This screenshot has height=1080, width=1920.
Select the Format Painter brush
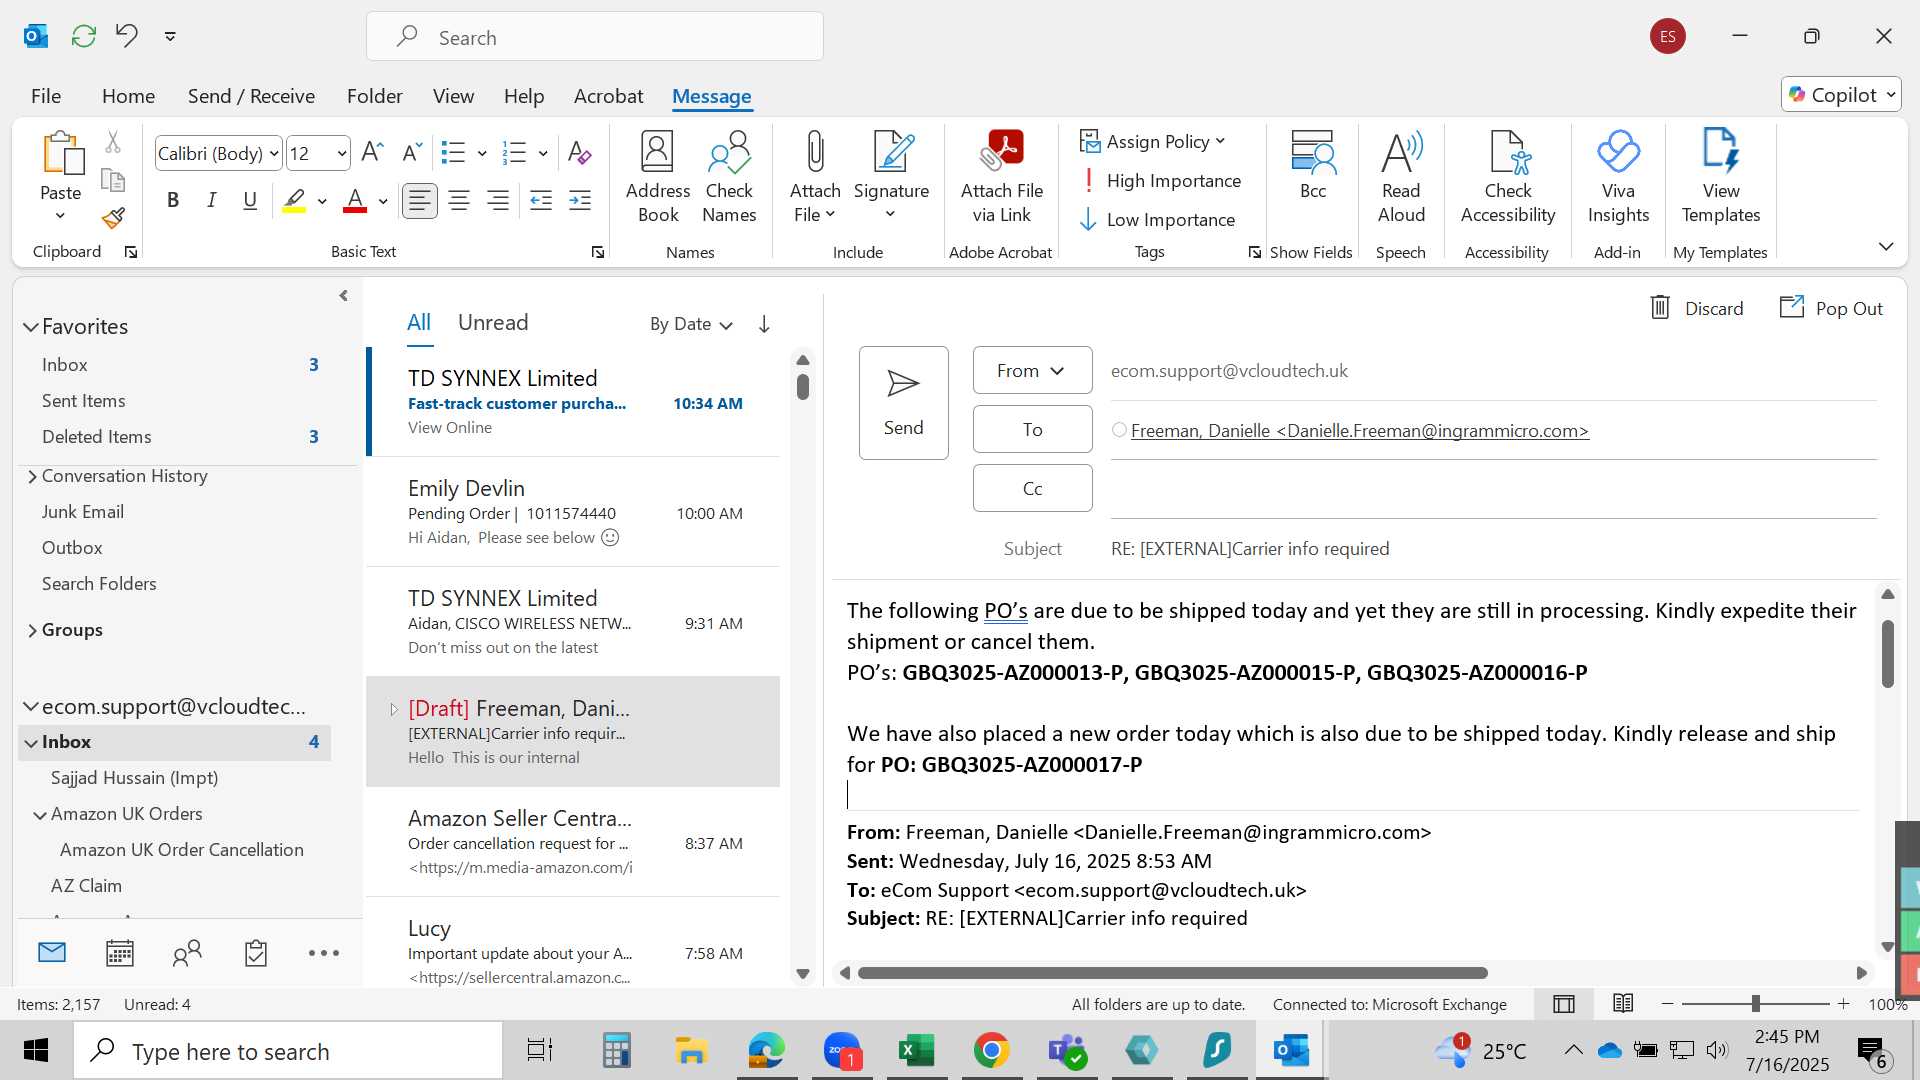point(113,217)
